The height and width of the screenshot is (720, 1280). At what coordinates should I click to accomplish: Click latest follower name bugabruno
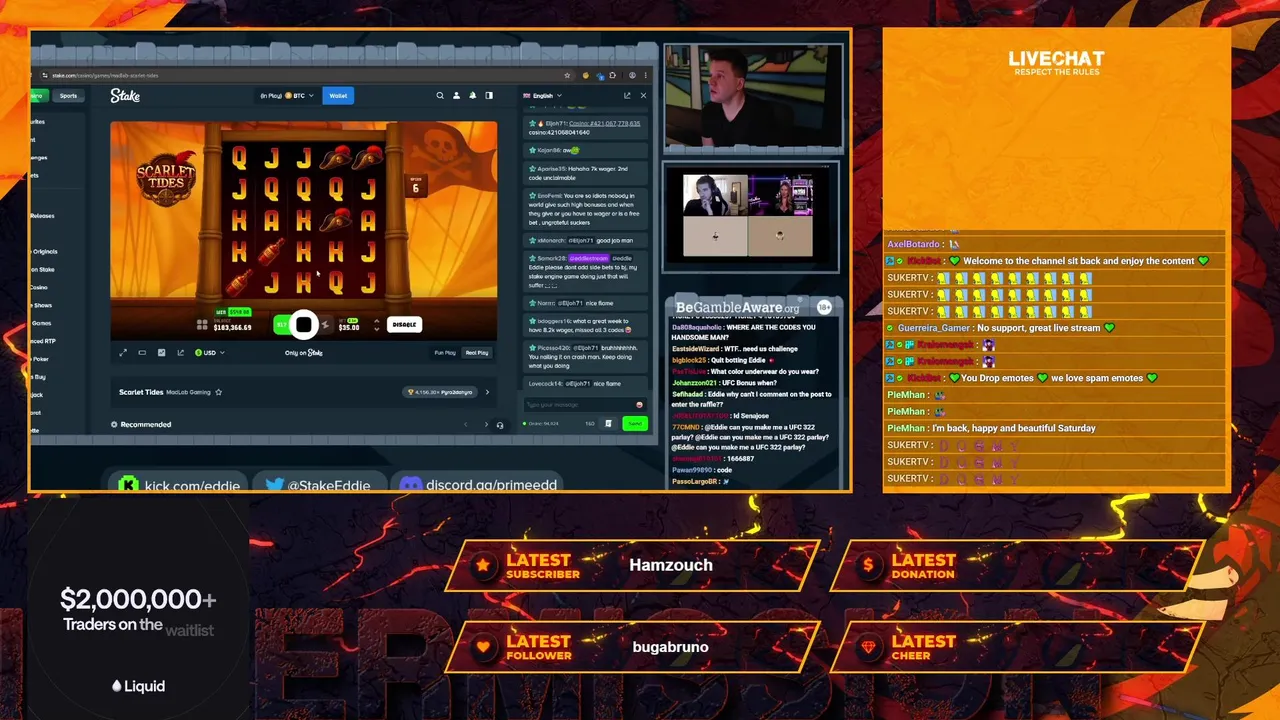click(671, 647)
